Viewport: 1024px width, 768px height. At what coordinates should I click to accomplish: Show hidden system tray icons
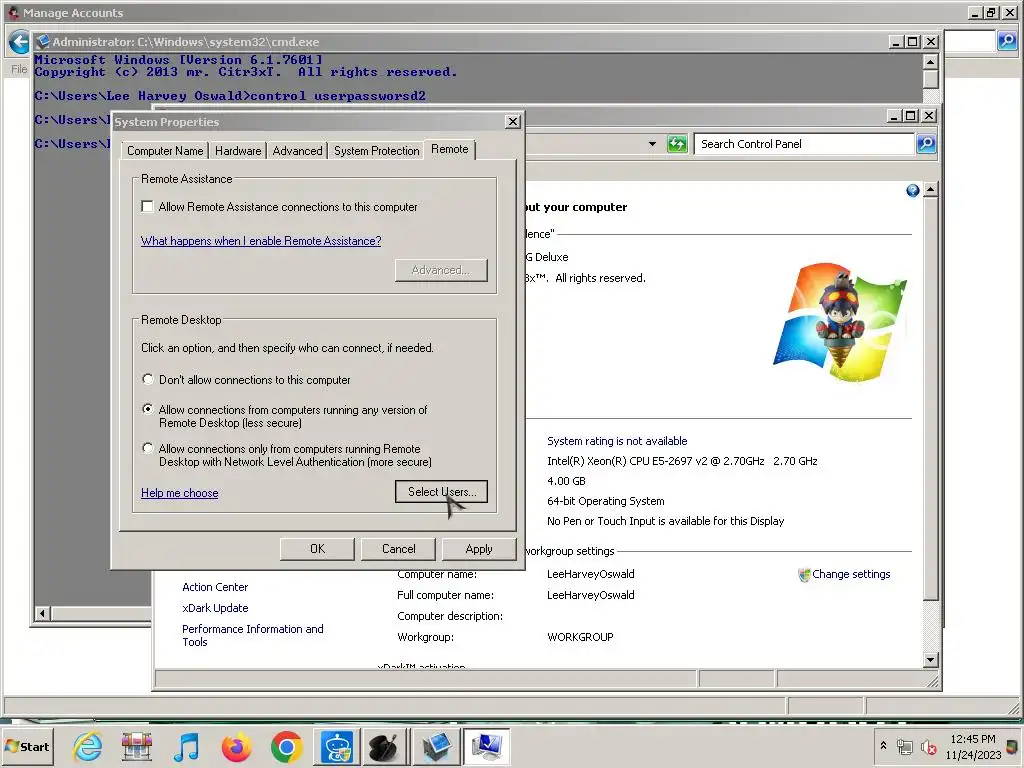(x=883, y=745)
